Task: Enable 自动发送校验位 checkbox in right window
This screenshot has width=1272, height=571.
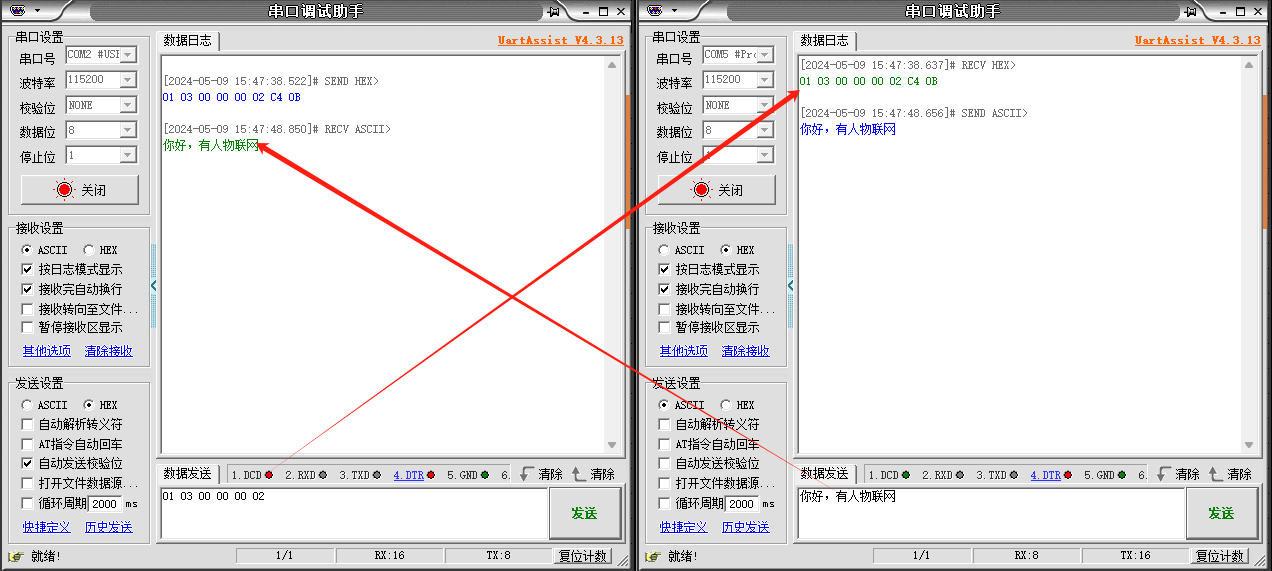Action: [665, 464]
